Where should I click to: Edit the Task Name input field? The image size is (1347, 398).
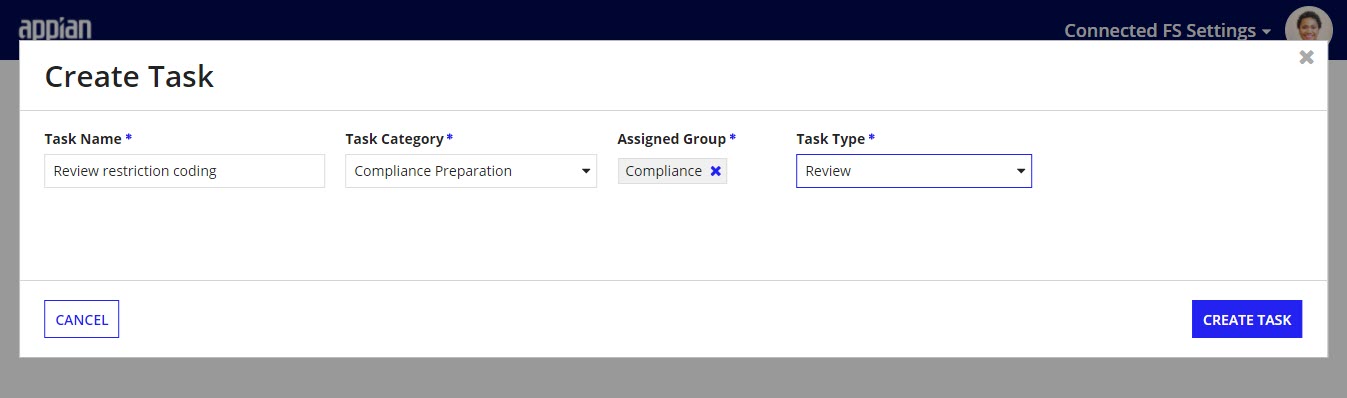[185, 171]
